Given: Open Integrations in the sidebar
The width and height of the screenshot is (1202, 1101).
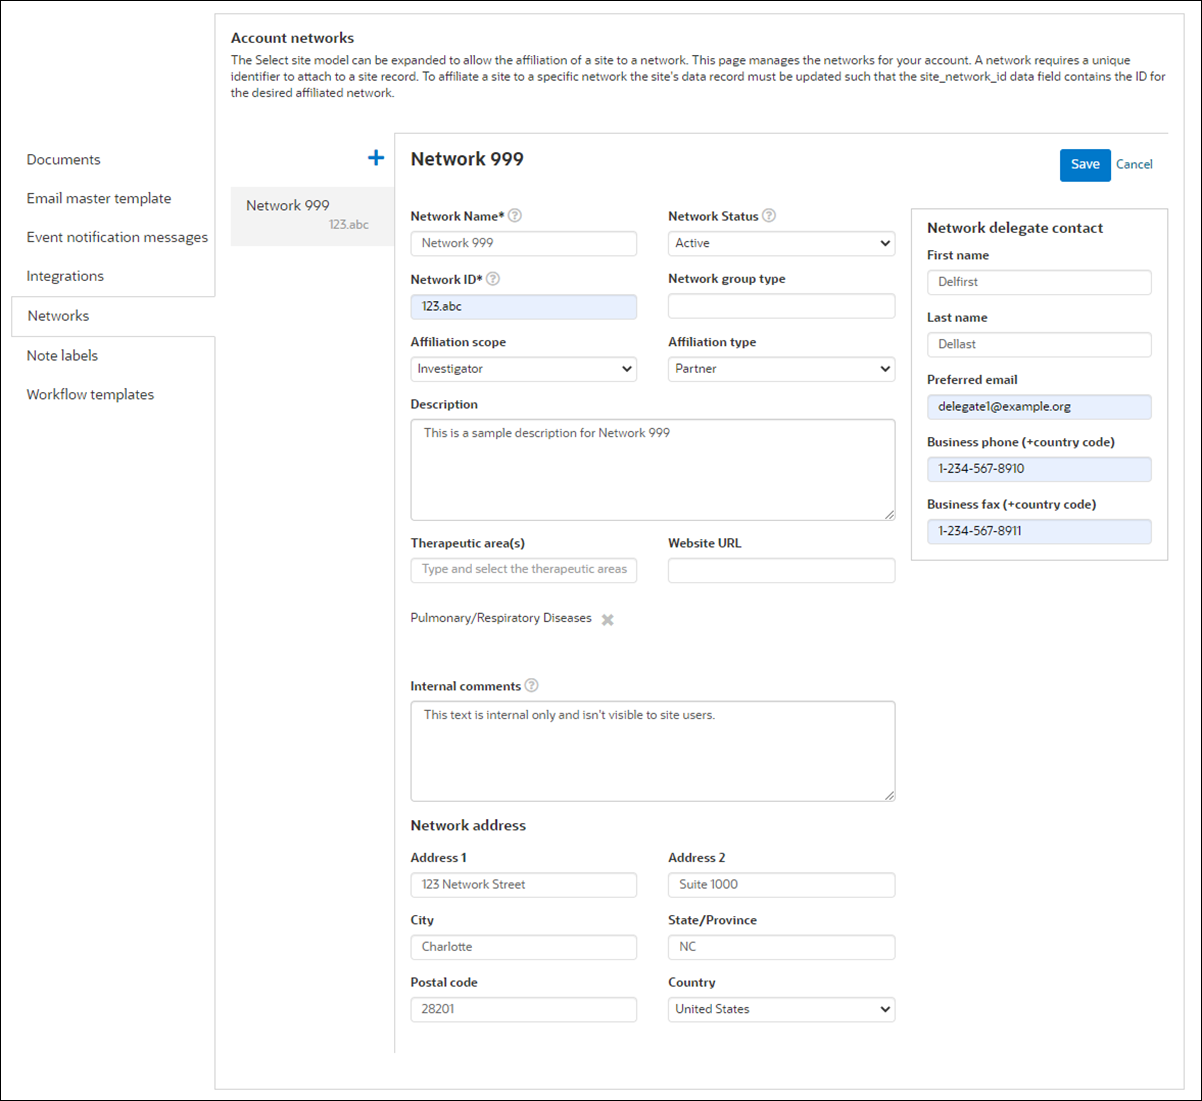Looking at the screenshot, I should (x=65, y=276).
